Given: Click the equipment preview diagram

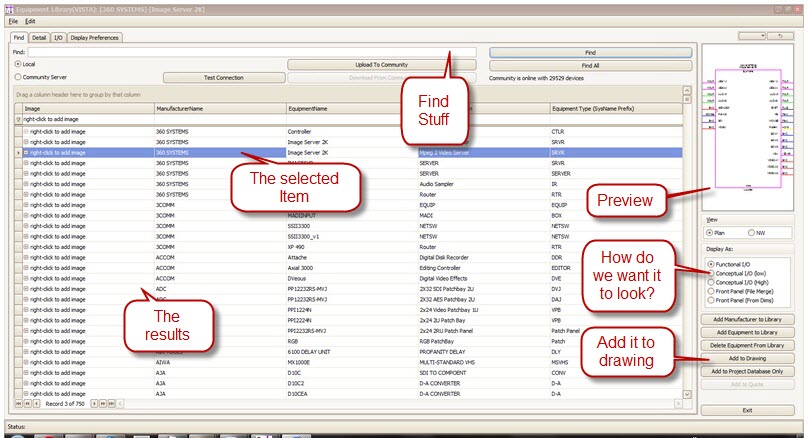Looking at the screenshot, I should click(x=748, y=127).
